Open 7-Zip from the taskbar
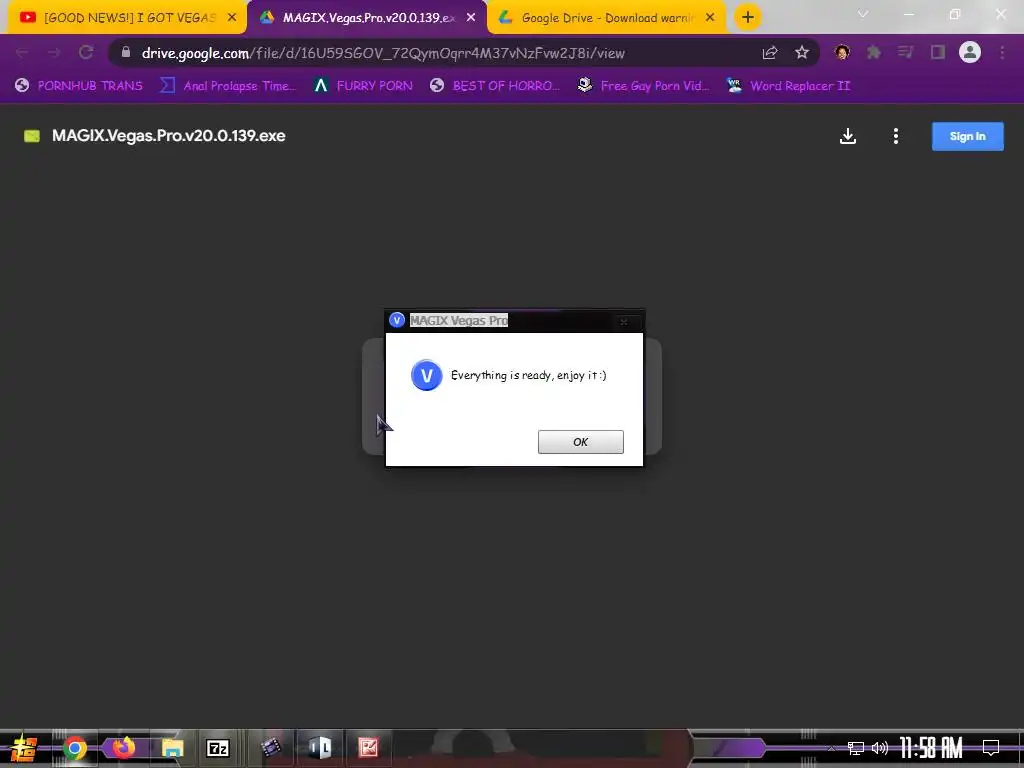Viewport: 1024px width, 768px height. click(x=217, y=748)
